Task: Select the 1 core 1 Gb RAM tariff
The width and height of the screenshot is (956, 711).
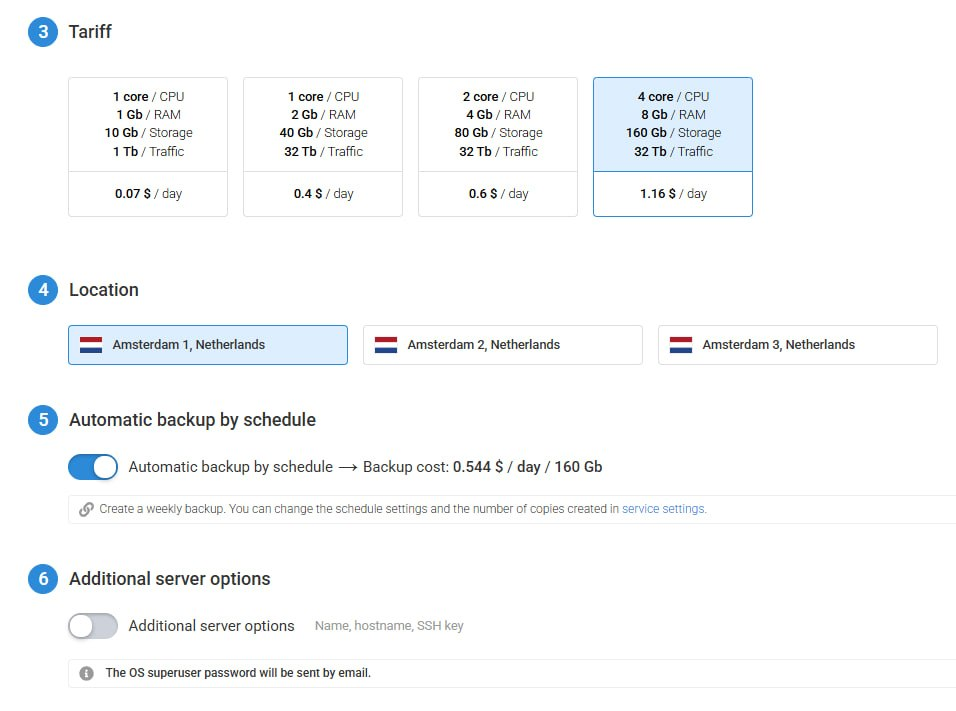Action: [x=148, y=147]
